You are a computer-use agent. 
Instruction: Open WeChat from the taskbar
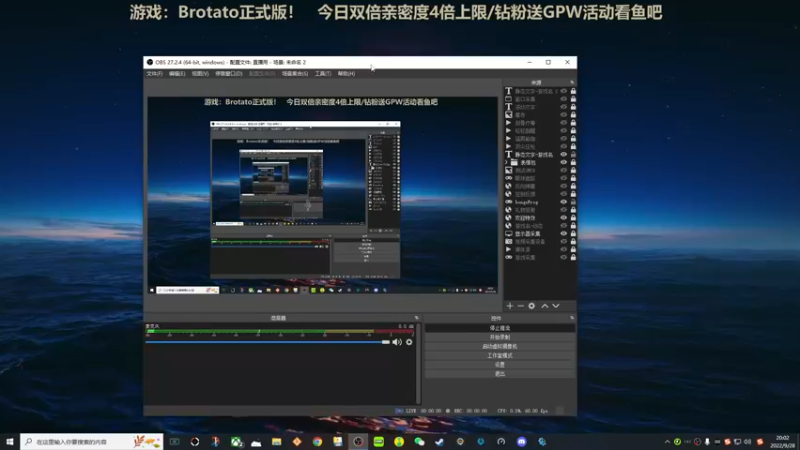pos(419,442)
